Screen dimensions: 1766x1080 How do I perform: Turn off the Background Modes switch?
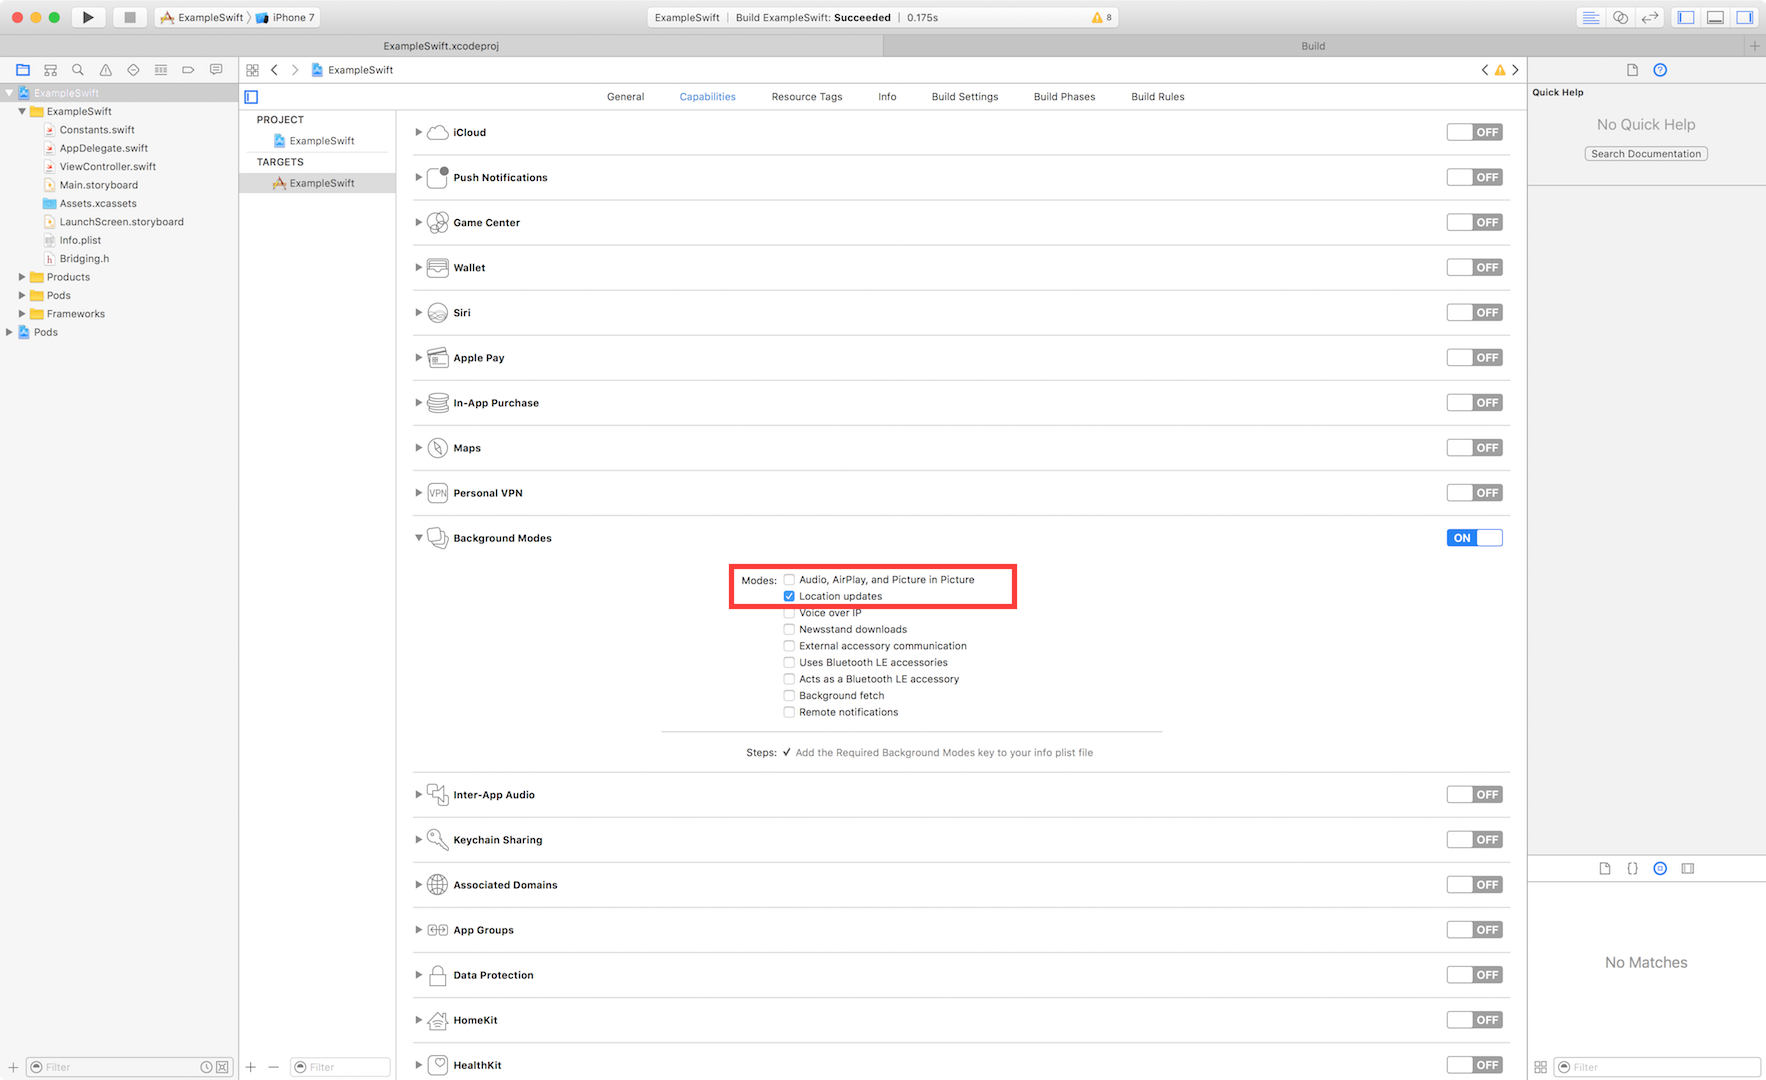[x=1474, y=538]
